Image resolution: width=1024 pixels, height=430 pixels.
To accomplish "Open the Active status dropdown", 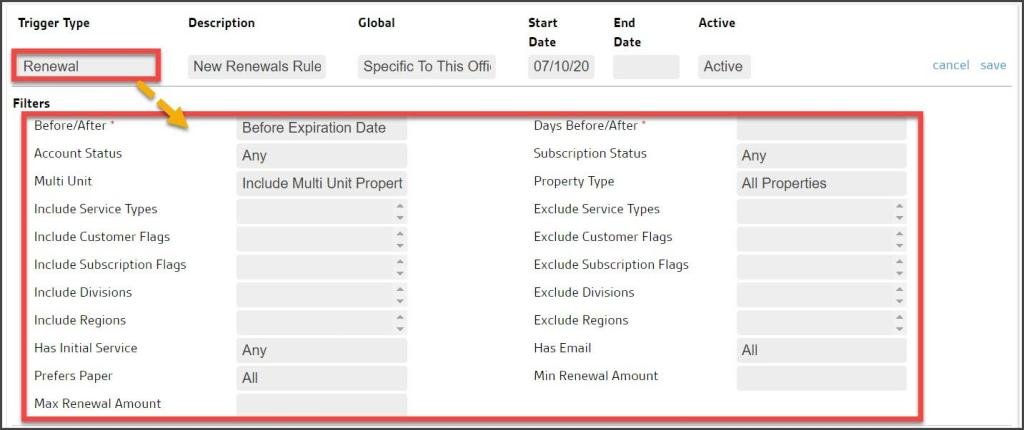I will [x=724, y=66].
